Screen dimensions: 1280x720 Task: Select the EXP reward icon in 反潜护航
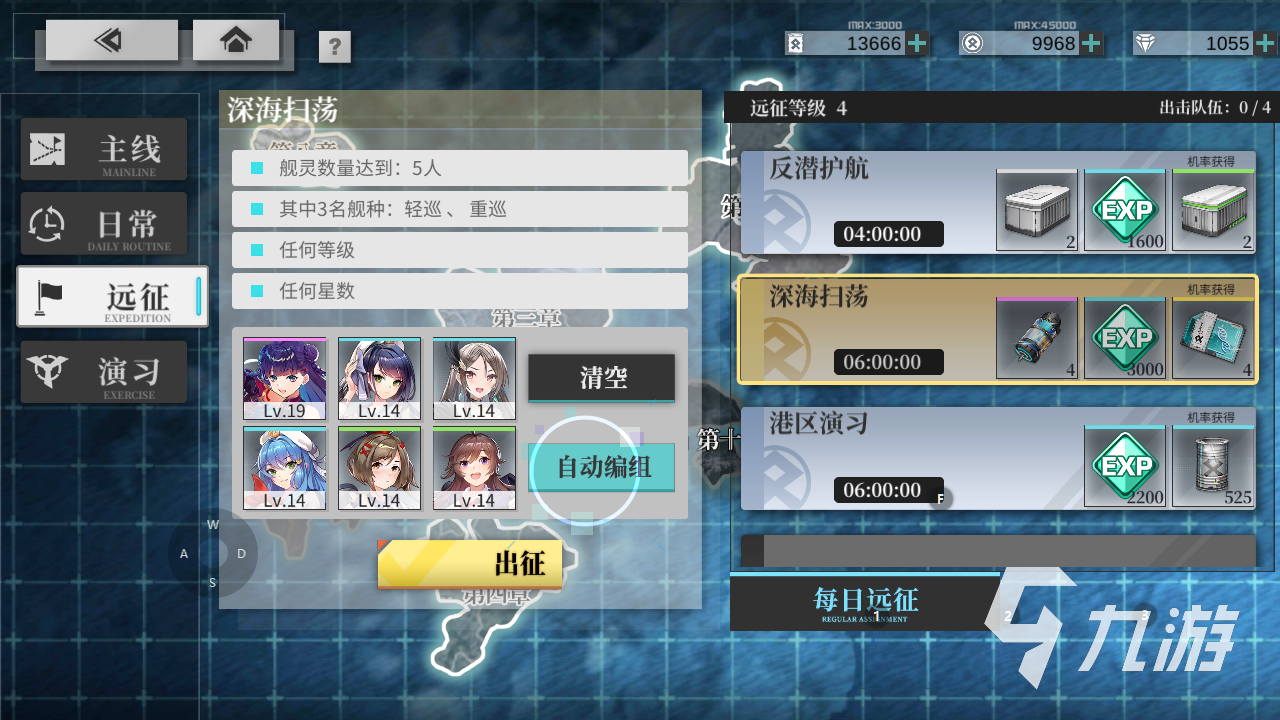click(1125, 210)
